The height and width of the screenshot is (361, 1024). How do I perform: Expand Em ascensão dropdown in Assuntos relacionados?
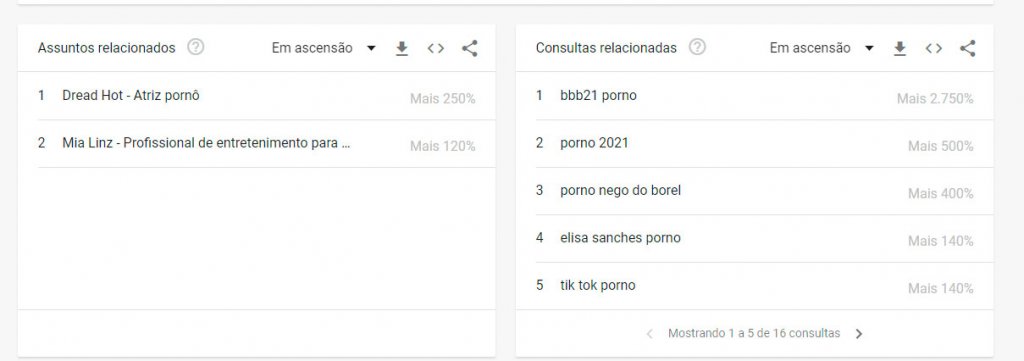point(324,48)
